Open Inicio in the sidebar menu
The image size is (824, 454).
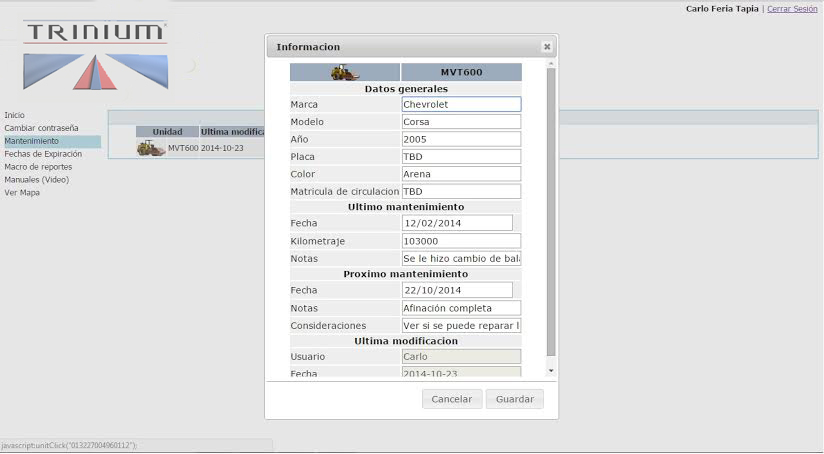point(15,115)
